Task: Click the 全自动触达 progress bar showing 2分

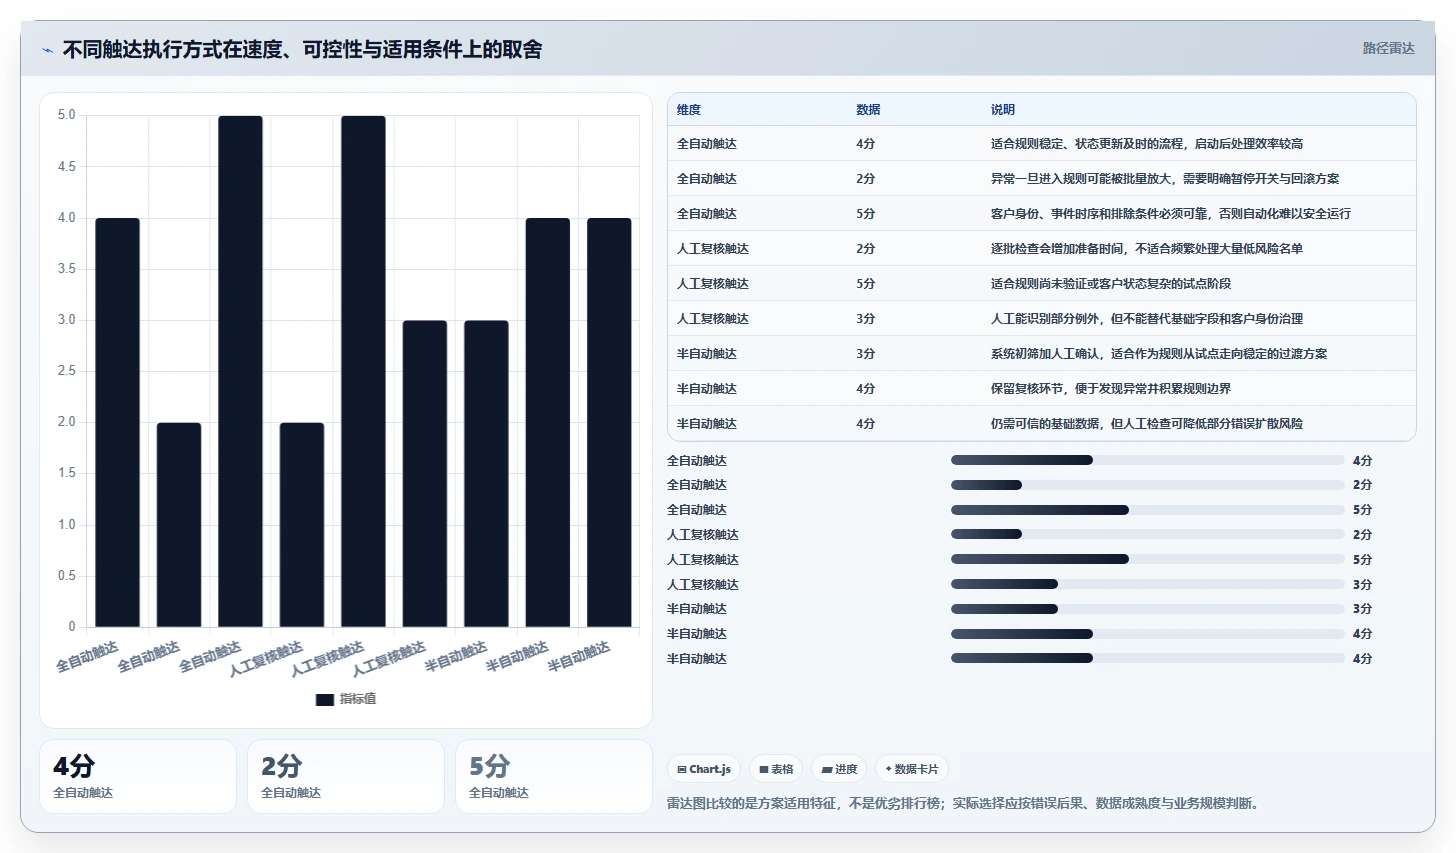Action: (x=1147, y=485)
